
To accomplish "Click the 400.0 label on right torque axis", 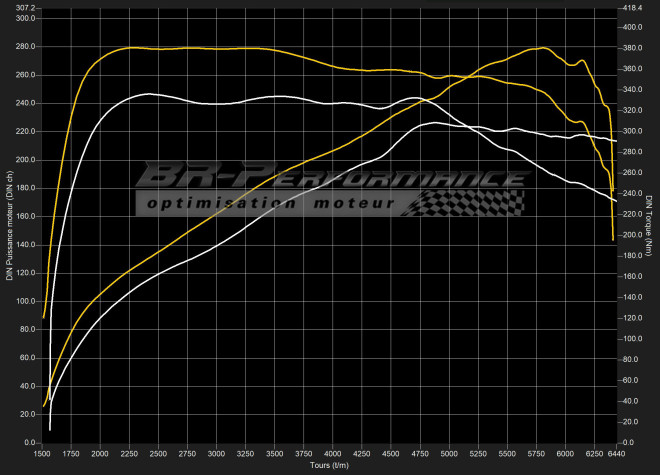I will point(634,27).
